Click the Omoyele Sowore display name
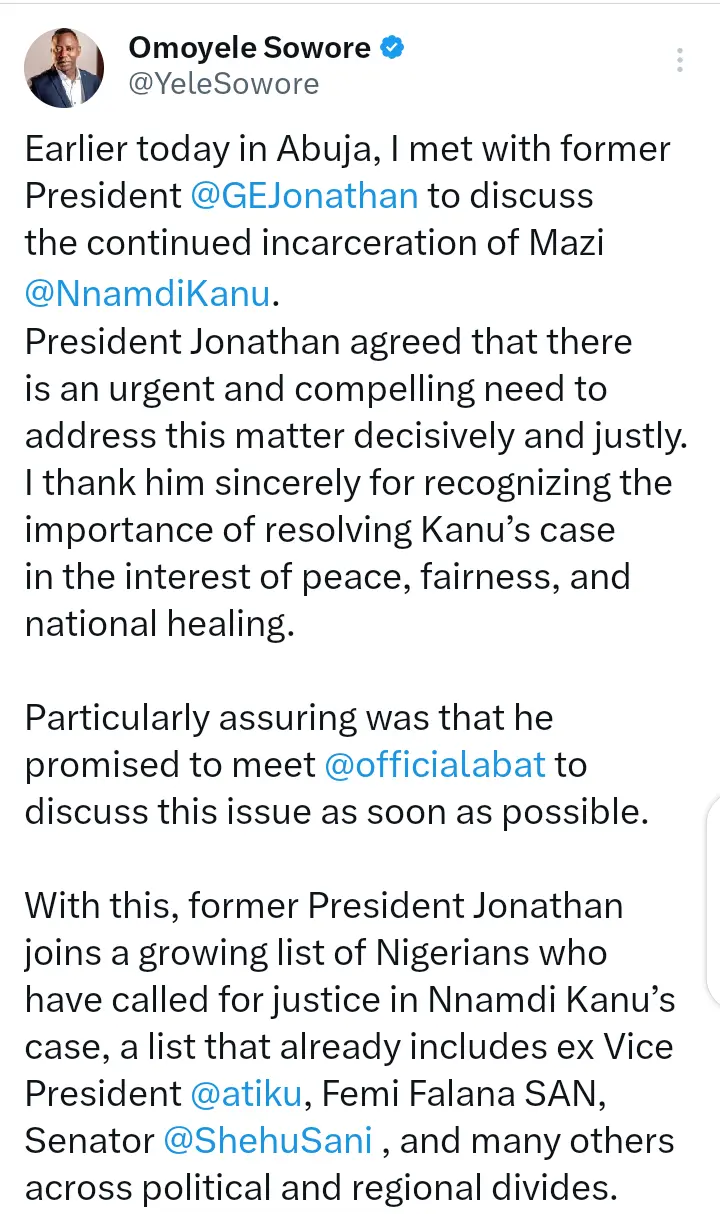This screenshot has width=720, height=1214. pos(249,47)
